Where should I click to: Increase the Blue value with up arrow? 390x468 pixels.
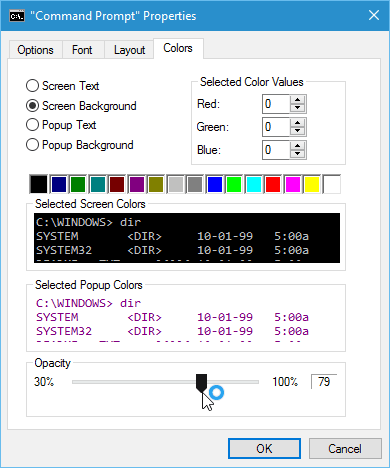(x=298, y=146)
